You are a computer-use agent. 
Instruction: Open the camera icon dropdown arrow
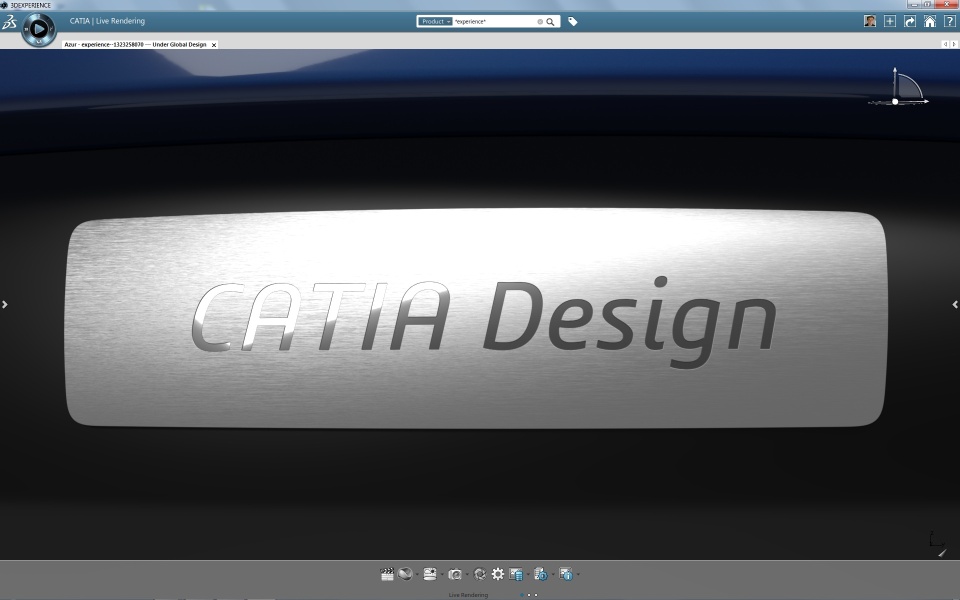(x=467, y=574)
